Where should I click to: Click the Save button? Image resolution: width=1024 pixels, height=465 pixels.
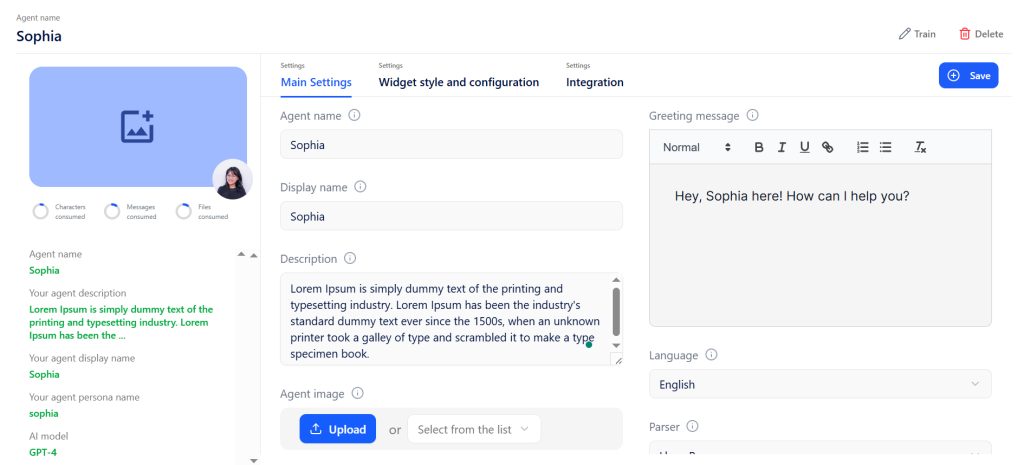click(x=968, y=75)
